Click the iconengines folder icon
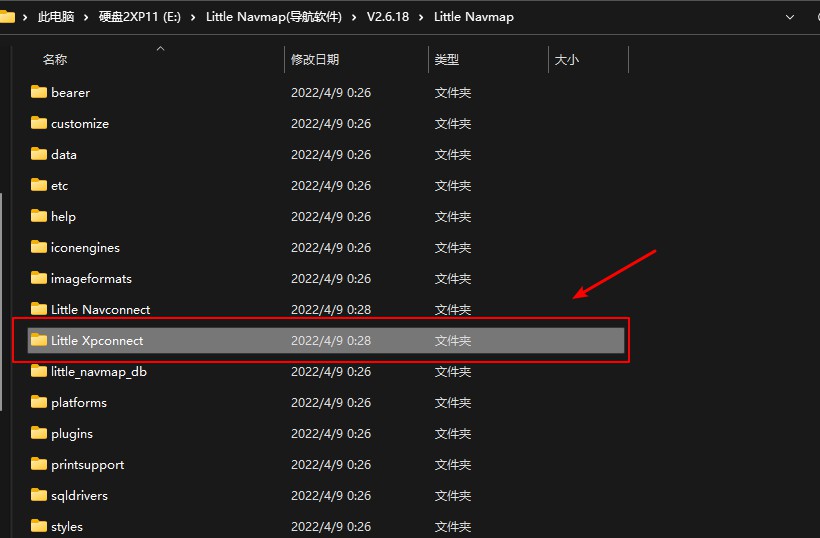820x538 pixels. (39, 247)
